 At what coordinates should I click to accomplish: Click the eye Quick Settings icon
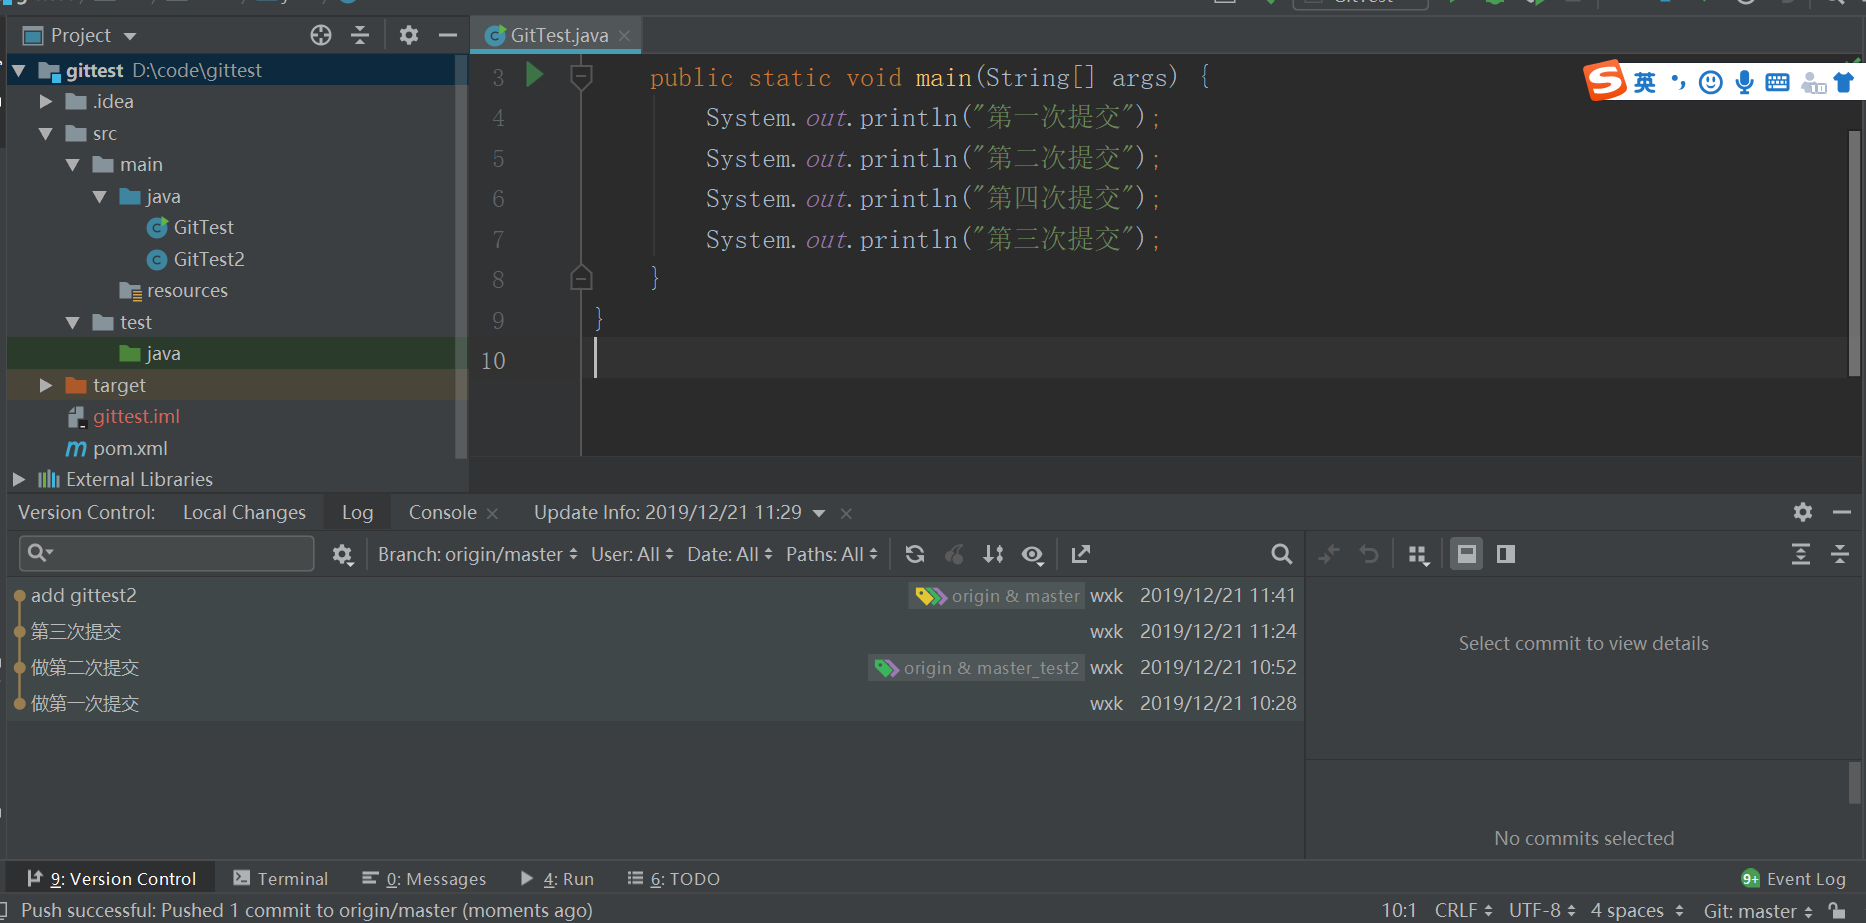1033,554
